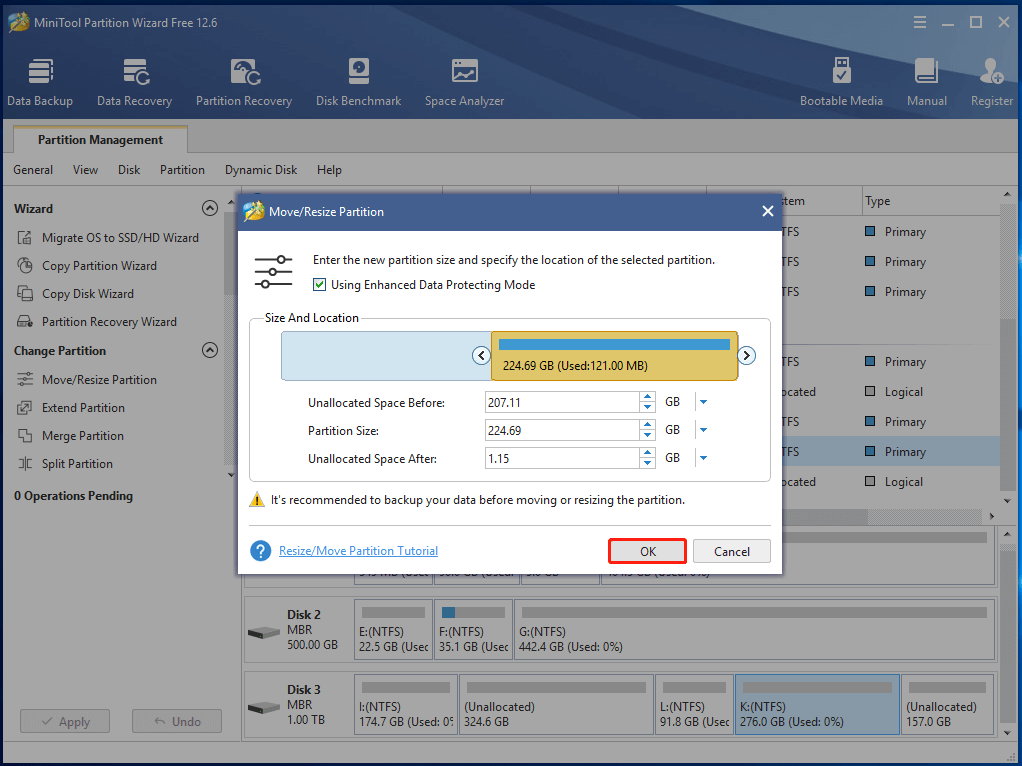Click Cancel in the resize dialog
The width and height of the screenshot is (1022, 766).
[x=731, y=552]
